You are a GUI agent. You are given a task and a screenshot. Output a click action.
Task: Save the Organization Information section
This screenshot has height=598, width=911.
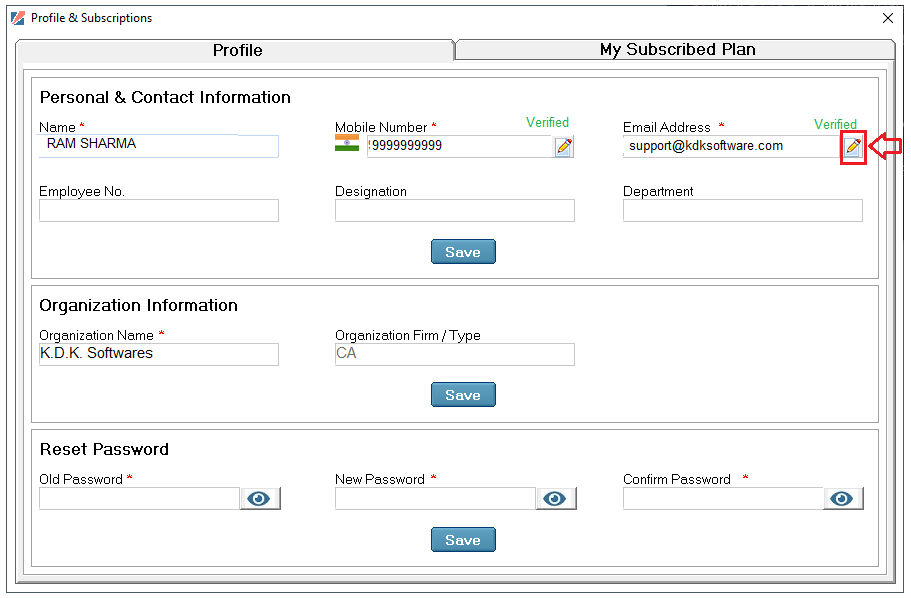[463, 395]
